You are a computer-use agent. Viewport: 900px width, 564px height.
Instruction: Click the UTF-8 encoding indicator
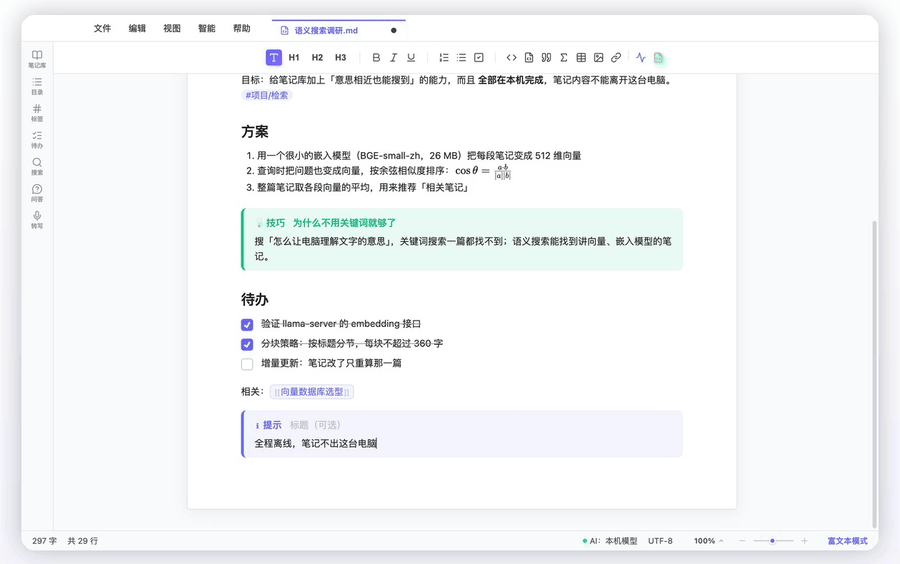[x=660, y=540]
